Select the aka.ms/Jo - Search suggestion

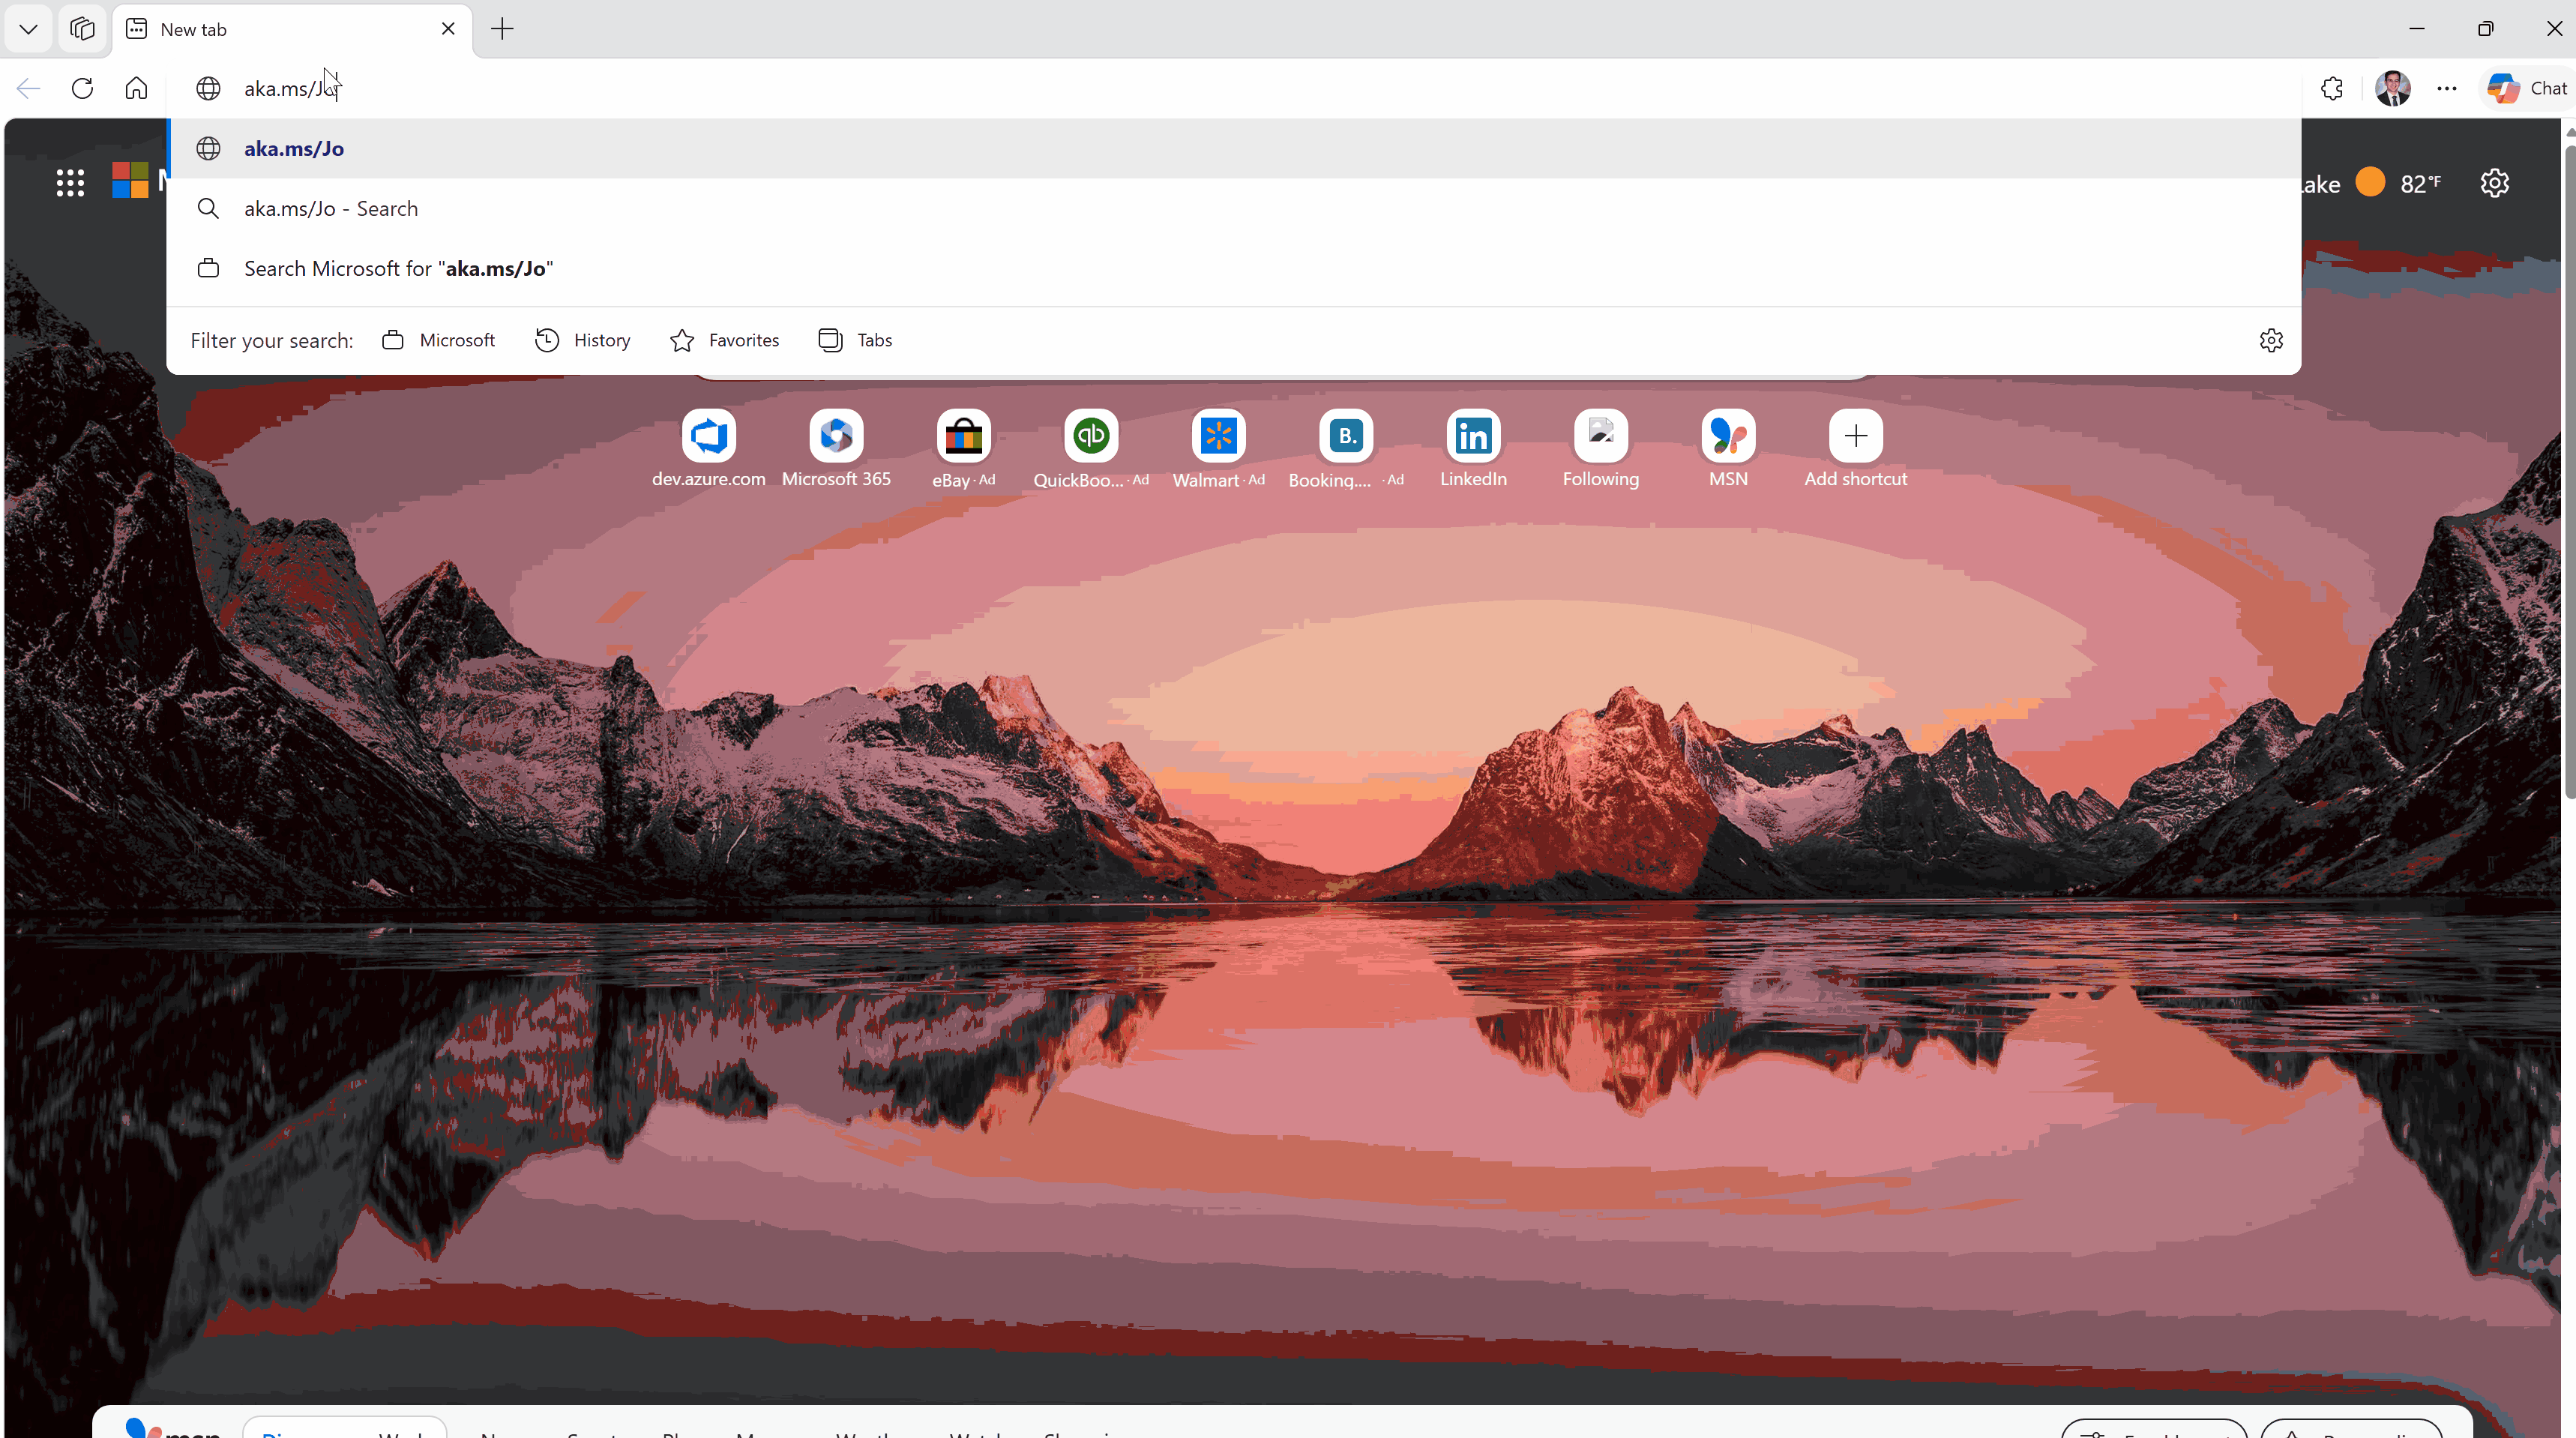[1235, 208]
